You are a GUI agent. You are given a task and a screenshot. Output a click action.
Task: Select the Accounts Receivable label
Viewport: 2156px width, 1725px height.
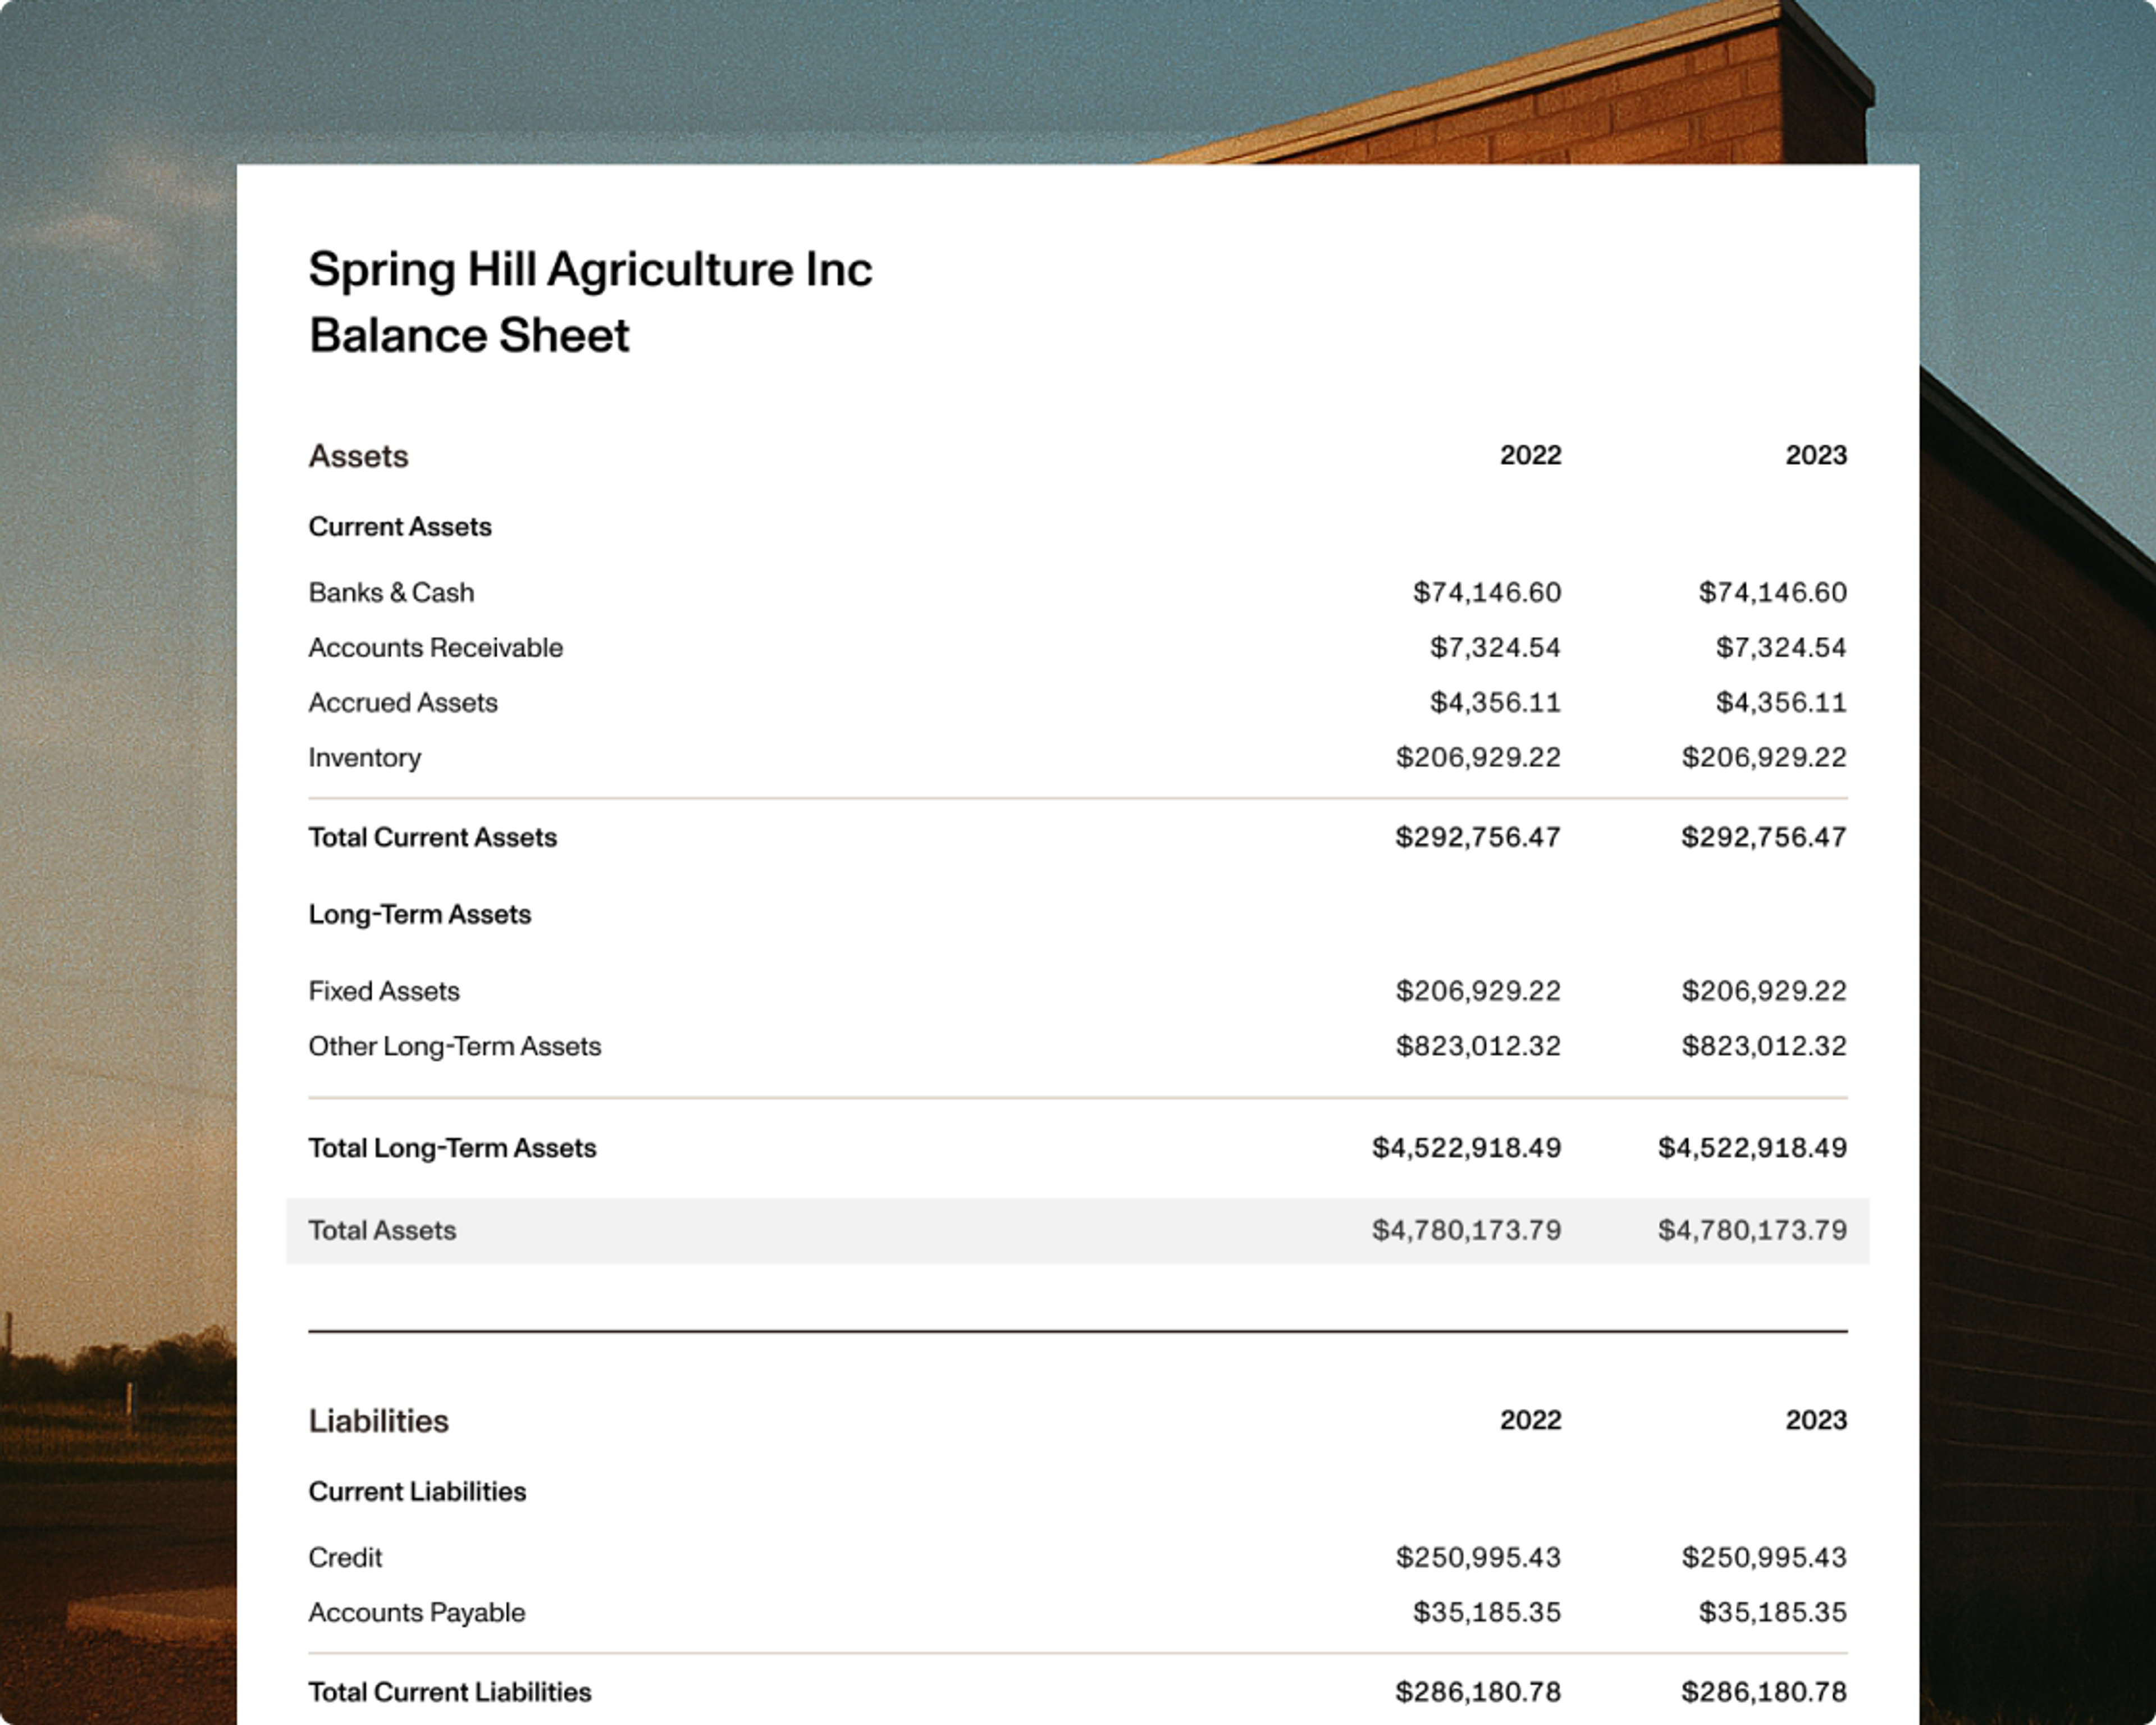coord(435,648)
